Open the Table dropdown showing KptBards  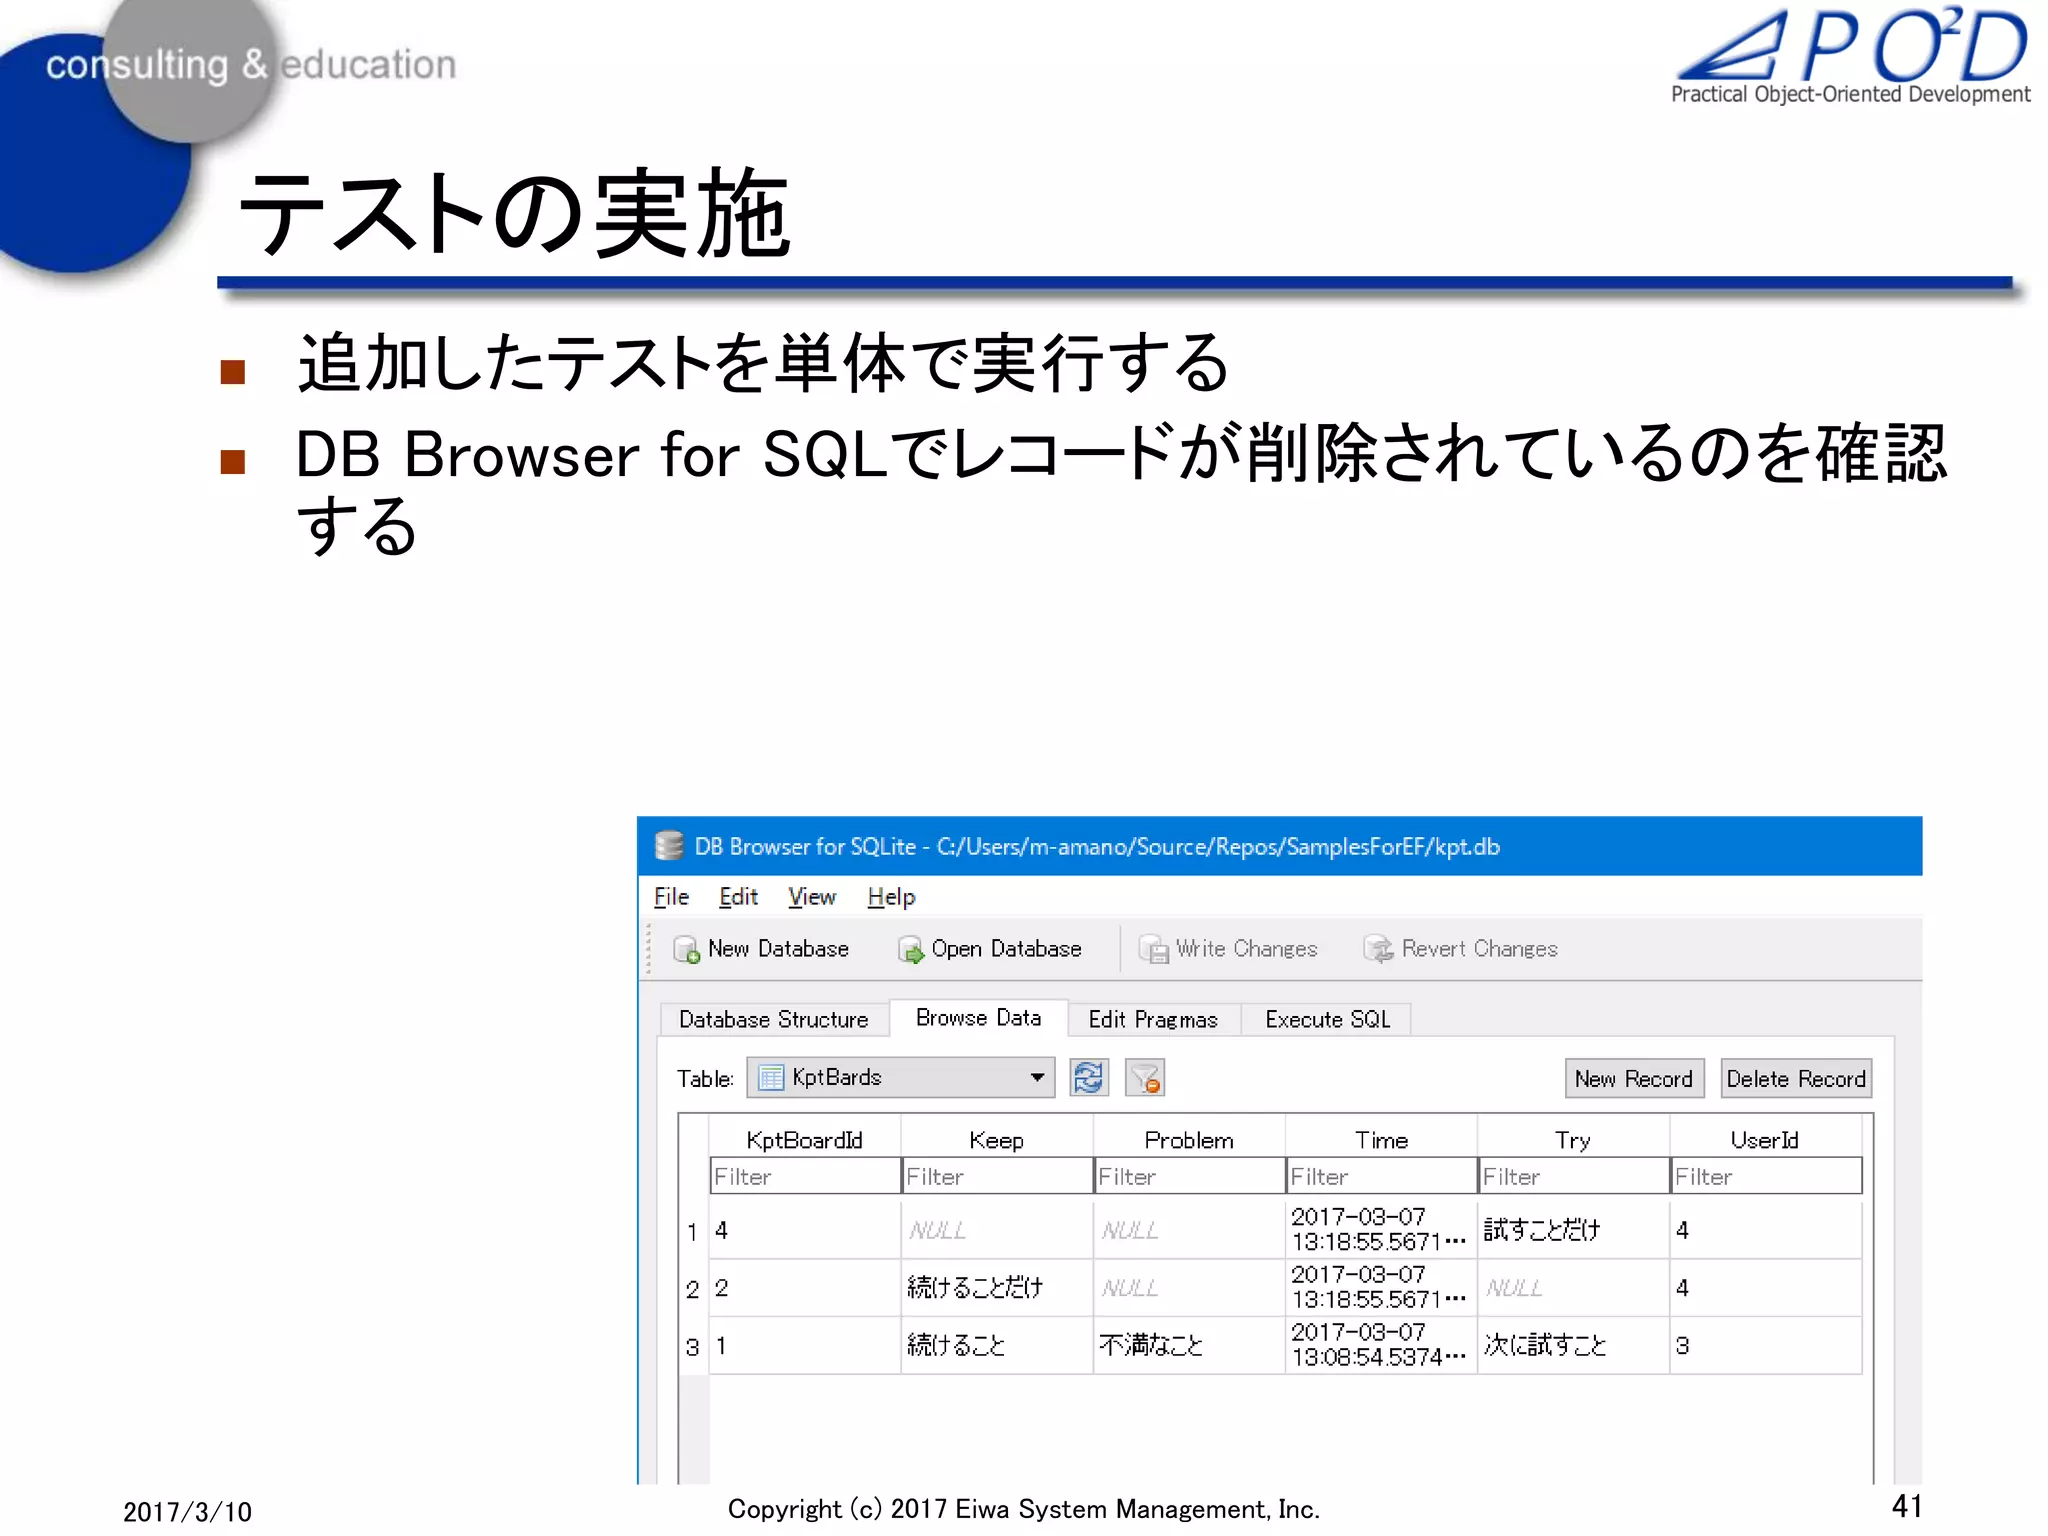click(900, 1078)
